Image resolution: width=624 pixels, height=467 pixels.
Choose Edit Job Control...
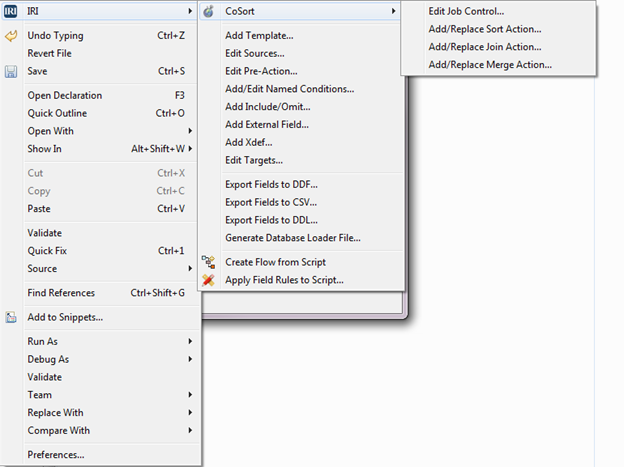tap(499, 12)
